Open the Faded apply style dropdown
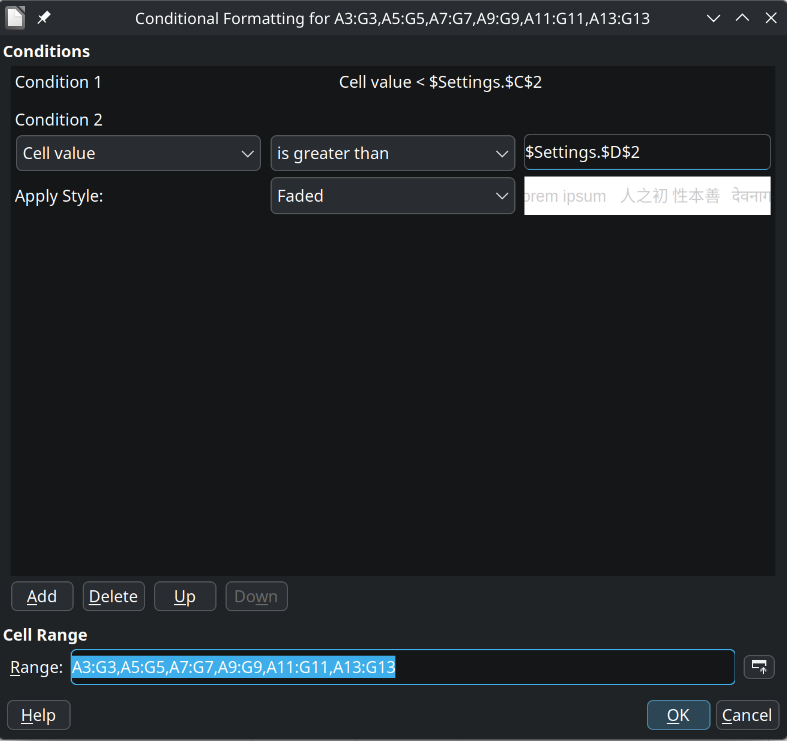 pyautogui.click(x=392, y=196)
